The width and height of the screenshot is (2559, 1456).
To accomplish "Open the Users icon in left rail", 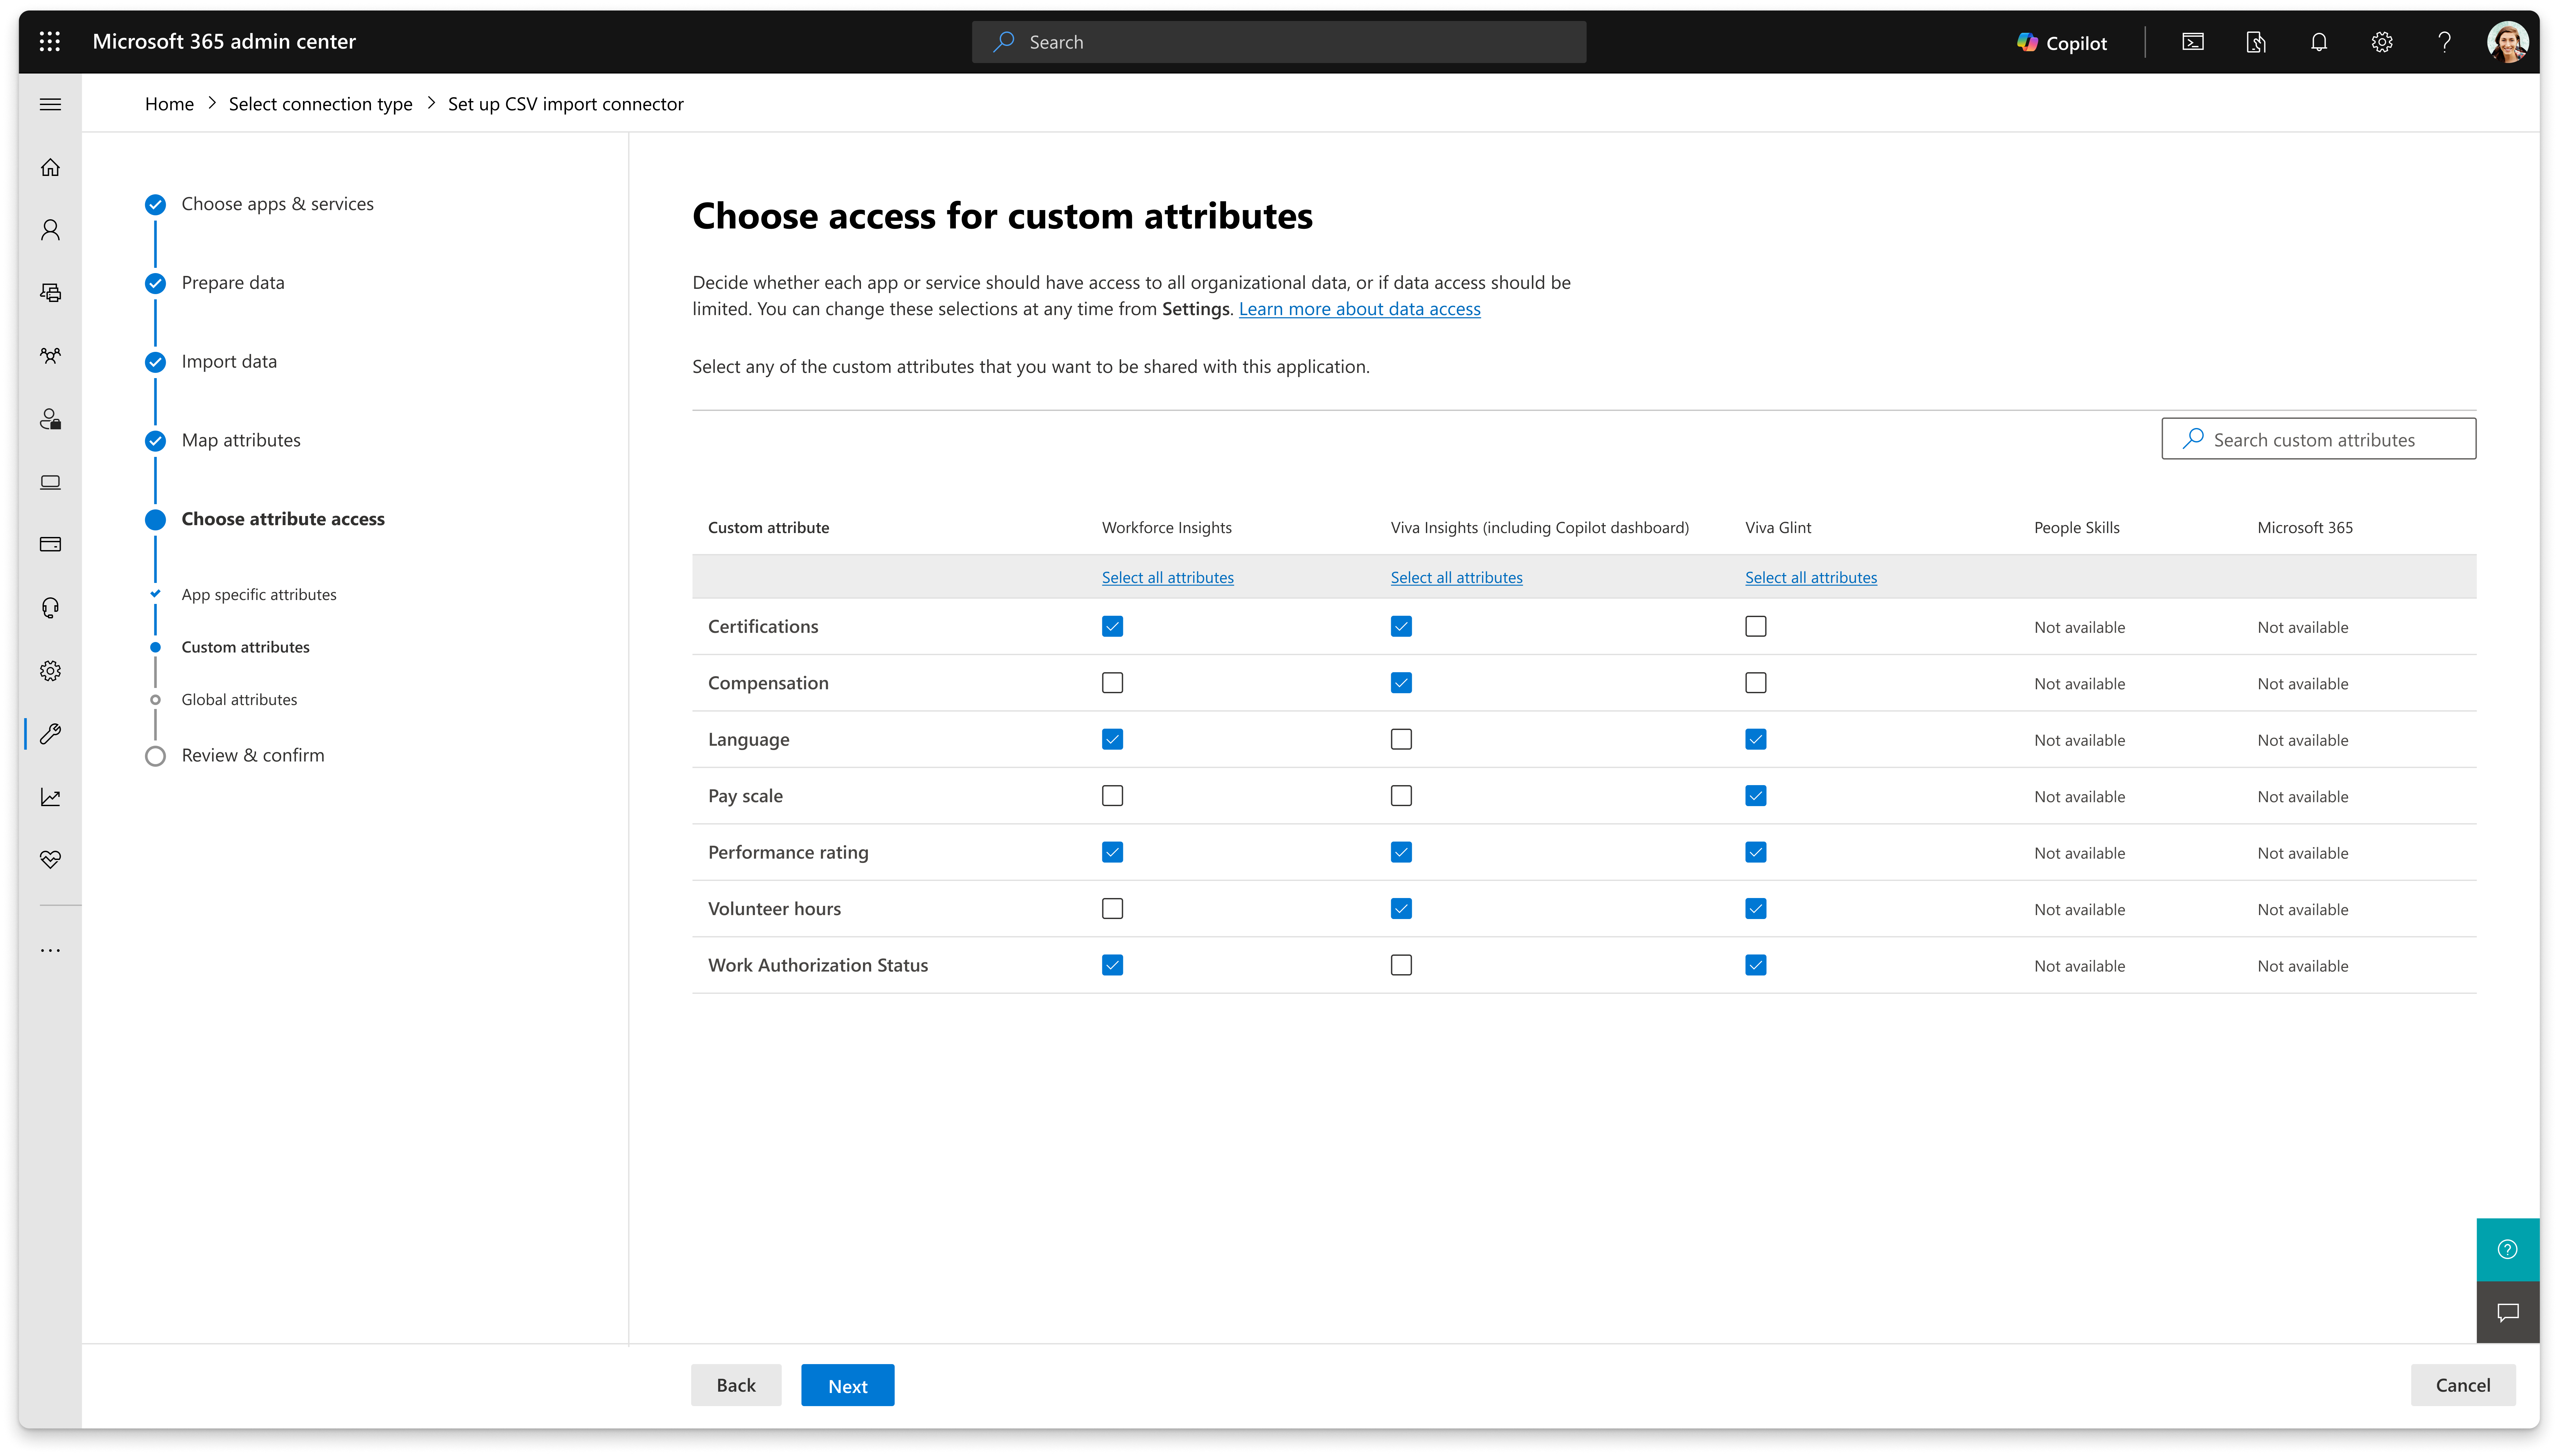I will click(50, 230).
